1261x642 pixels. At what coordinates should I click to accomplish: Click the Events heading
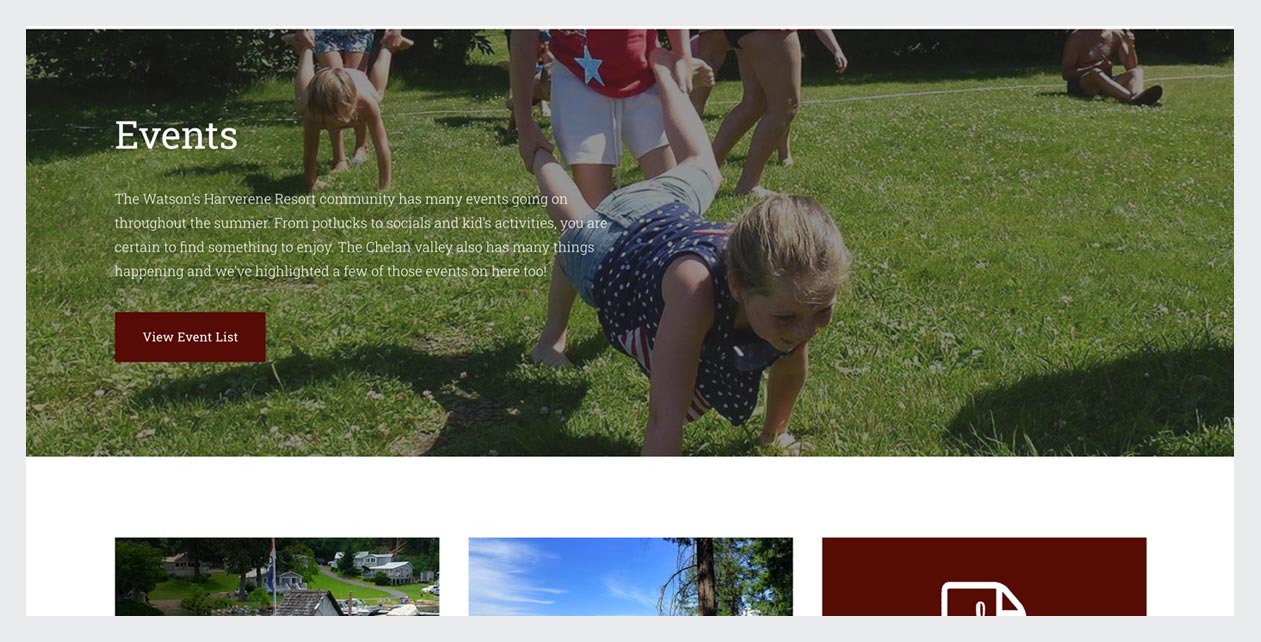pos(176,135)
